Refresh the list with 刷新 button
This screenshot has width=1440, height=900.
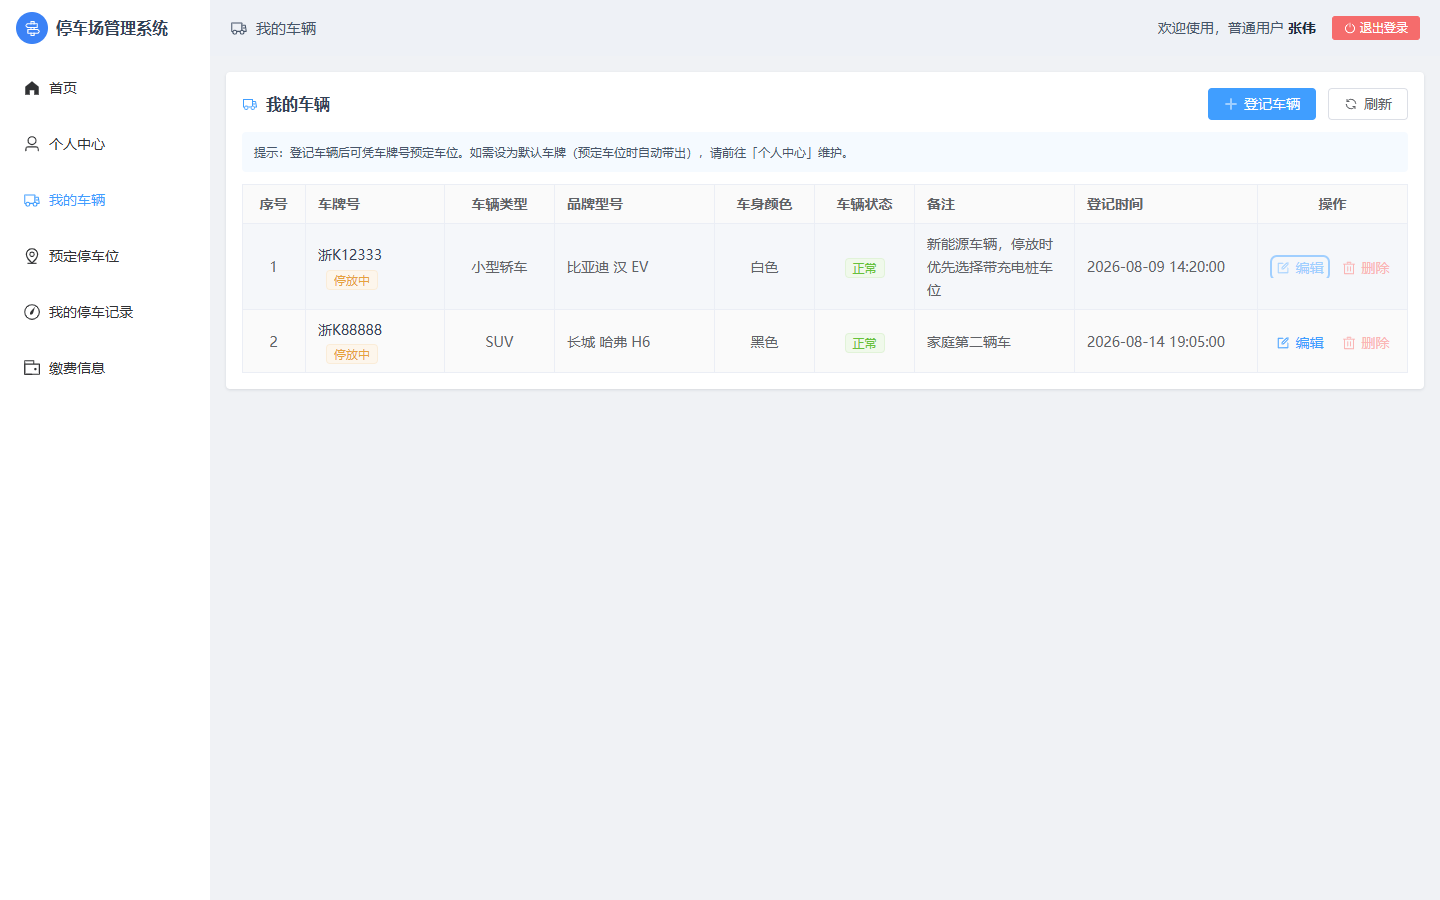1368,104
